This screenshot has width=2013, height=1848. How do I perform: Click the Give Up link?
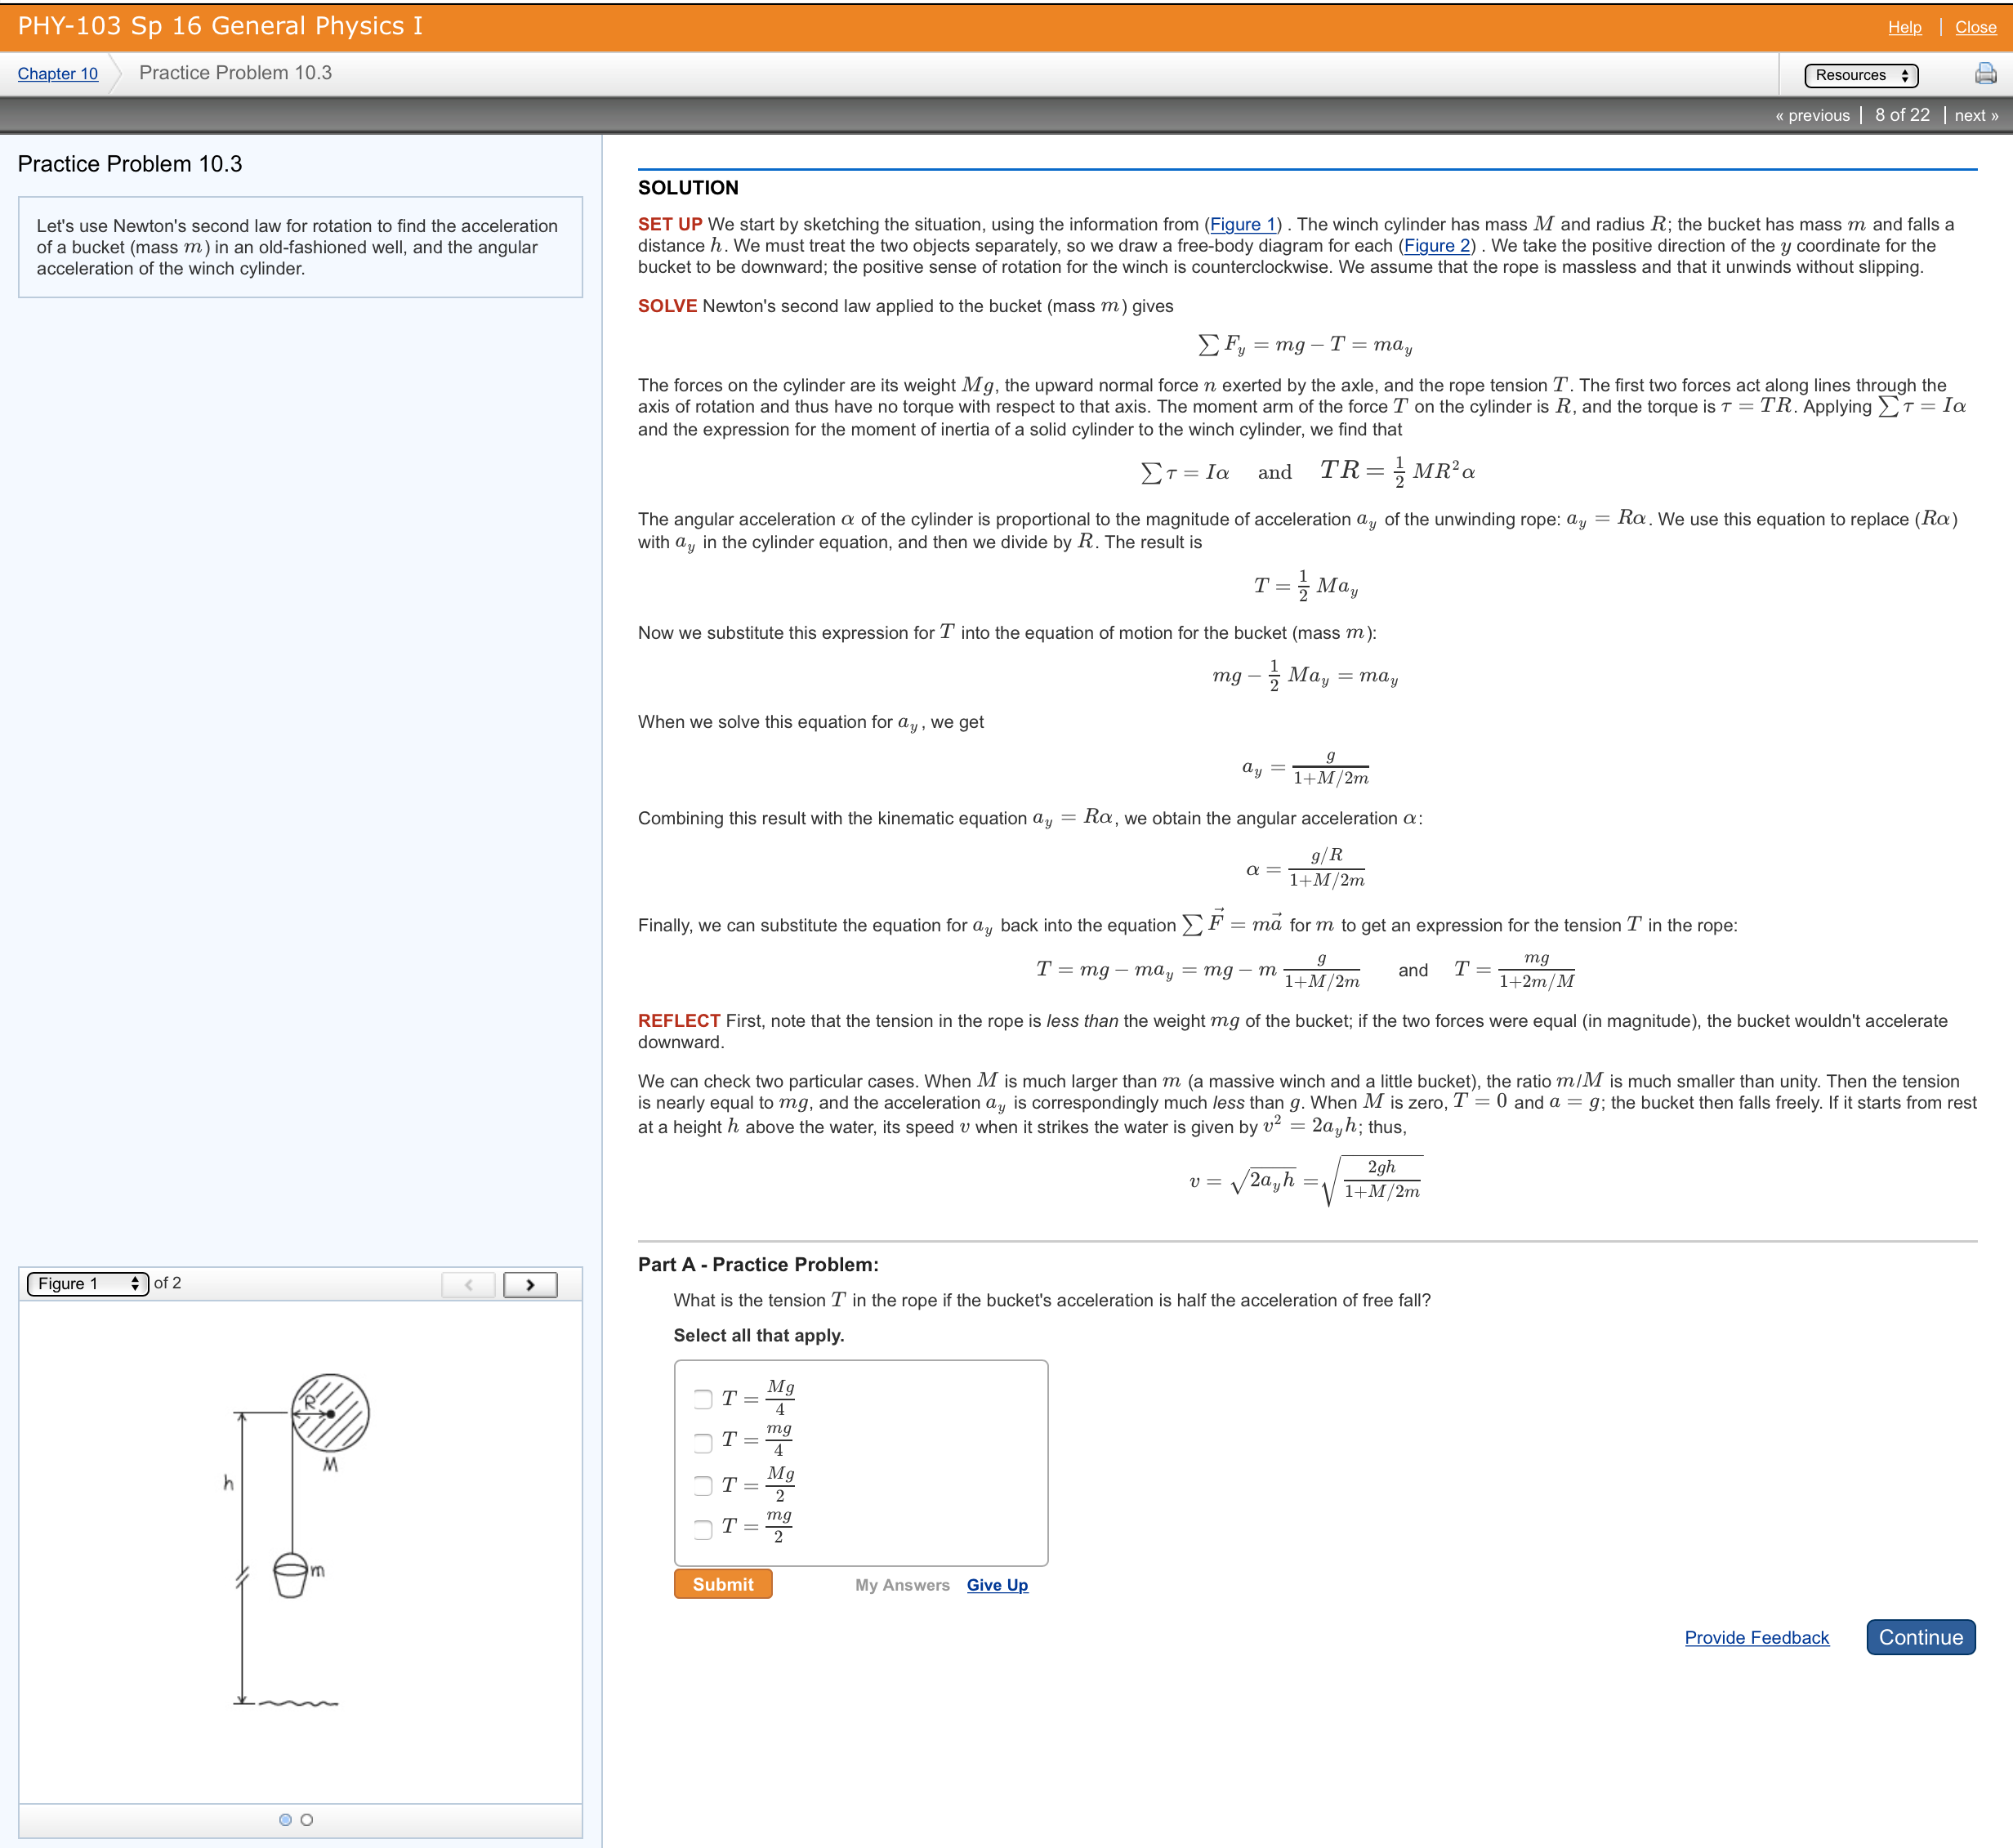pos(996,1585)
